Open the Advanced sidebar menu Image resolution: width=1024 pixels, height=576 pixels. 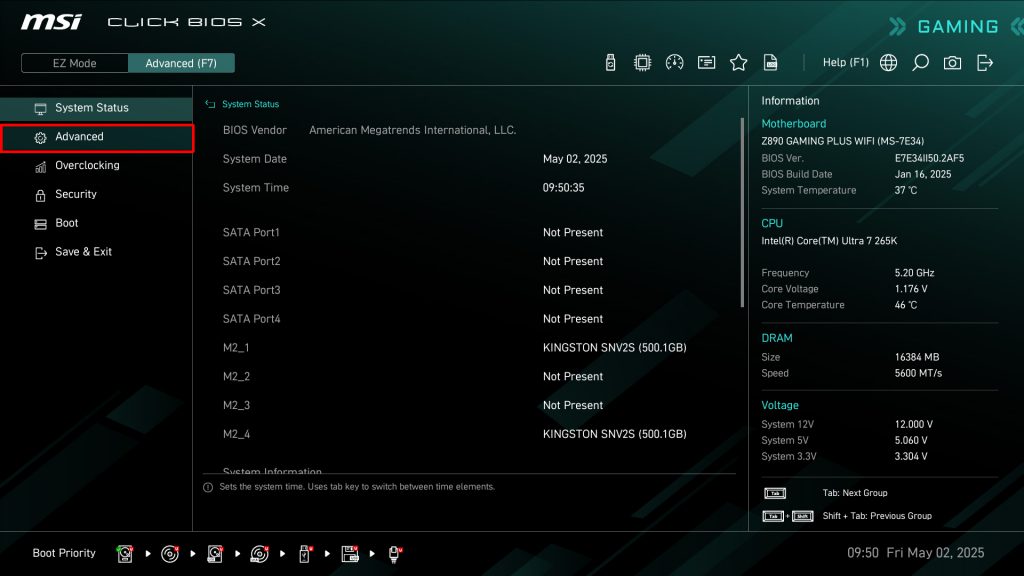(97, 137)
